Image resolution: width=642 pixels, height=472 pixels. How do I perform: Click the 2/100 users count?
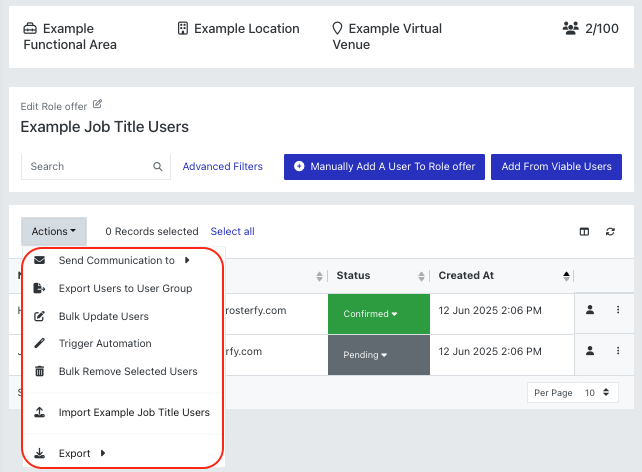tap(601, 29)
